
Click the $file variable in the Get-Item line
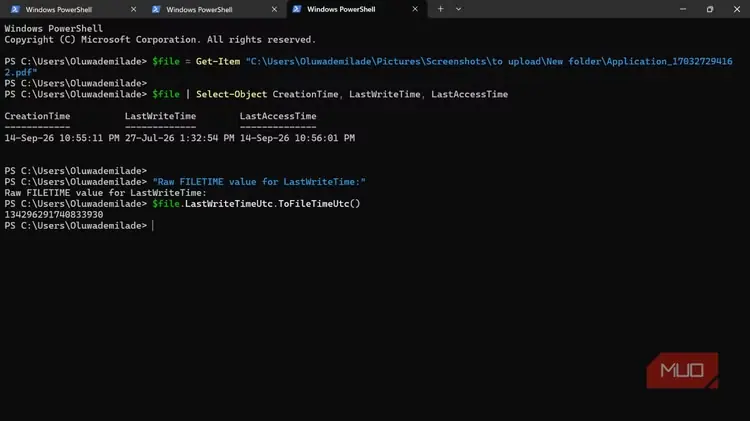165,61
